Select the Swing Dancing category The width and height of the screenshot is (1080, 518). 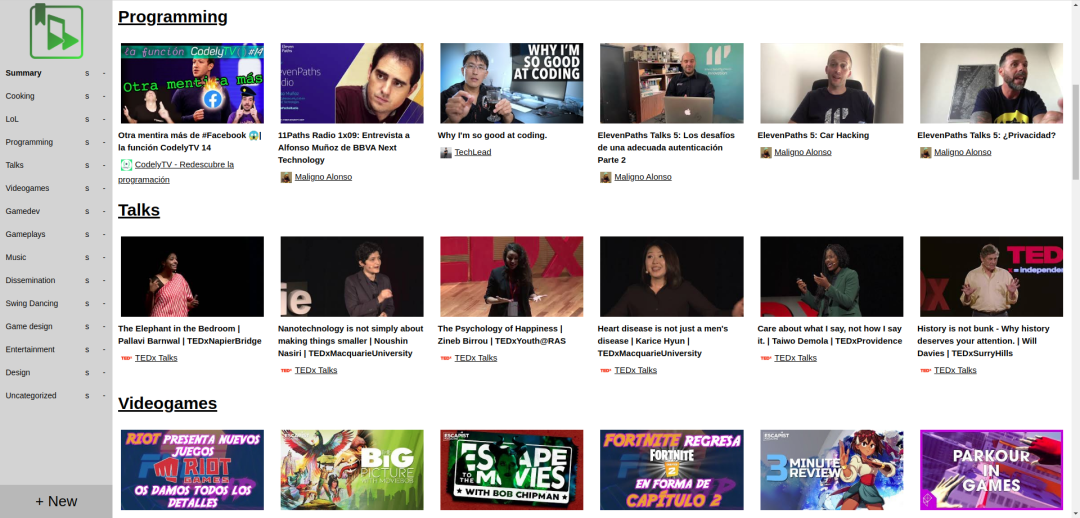point(32,303)
